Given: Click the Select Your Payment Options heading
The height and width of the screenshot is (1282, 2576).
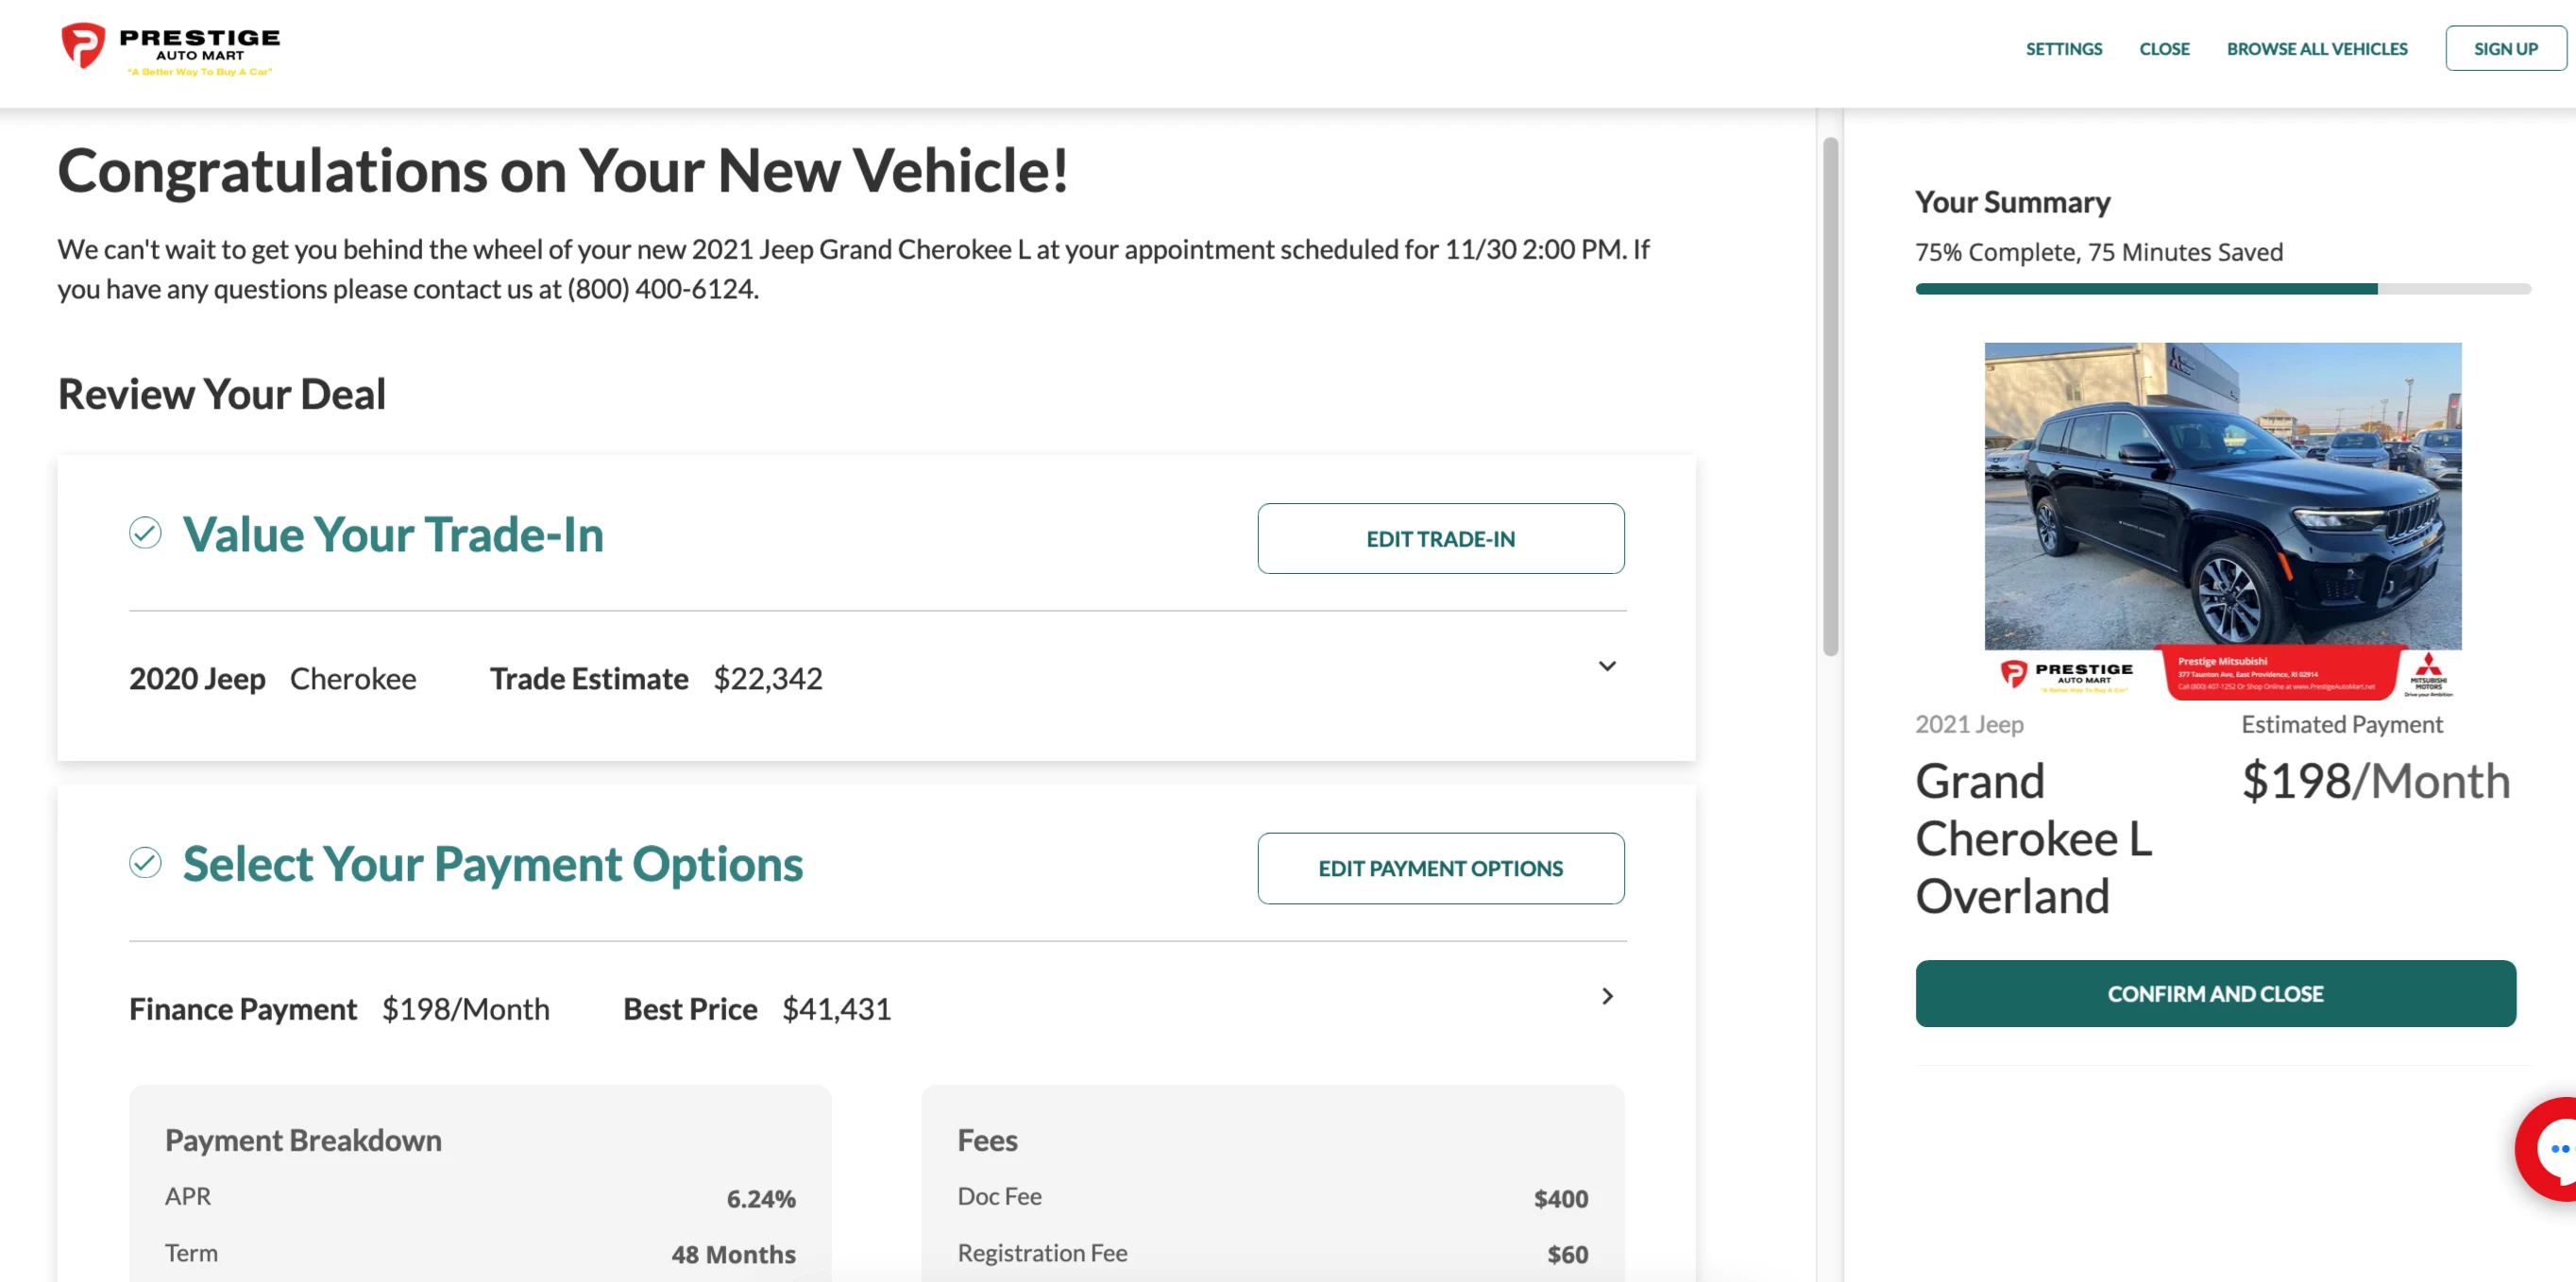Looking at the screenshot, I should [x=492, y=864].
